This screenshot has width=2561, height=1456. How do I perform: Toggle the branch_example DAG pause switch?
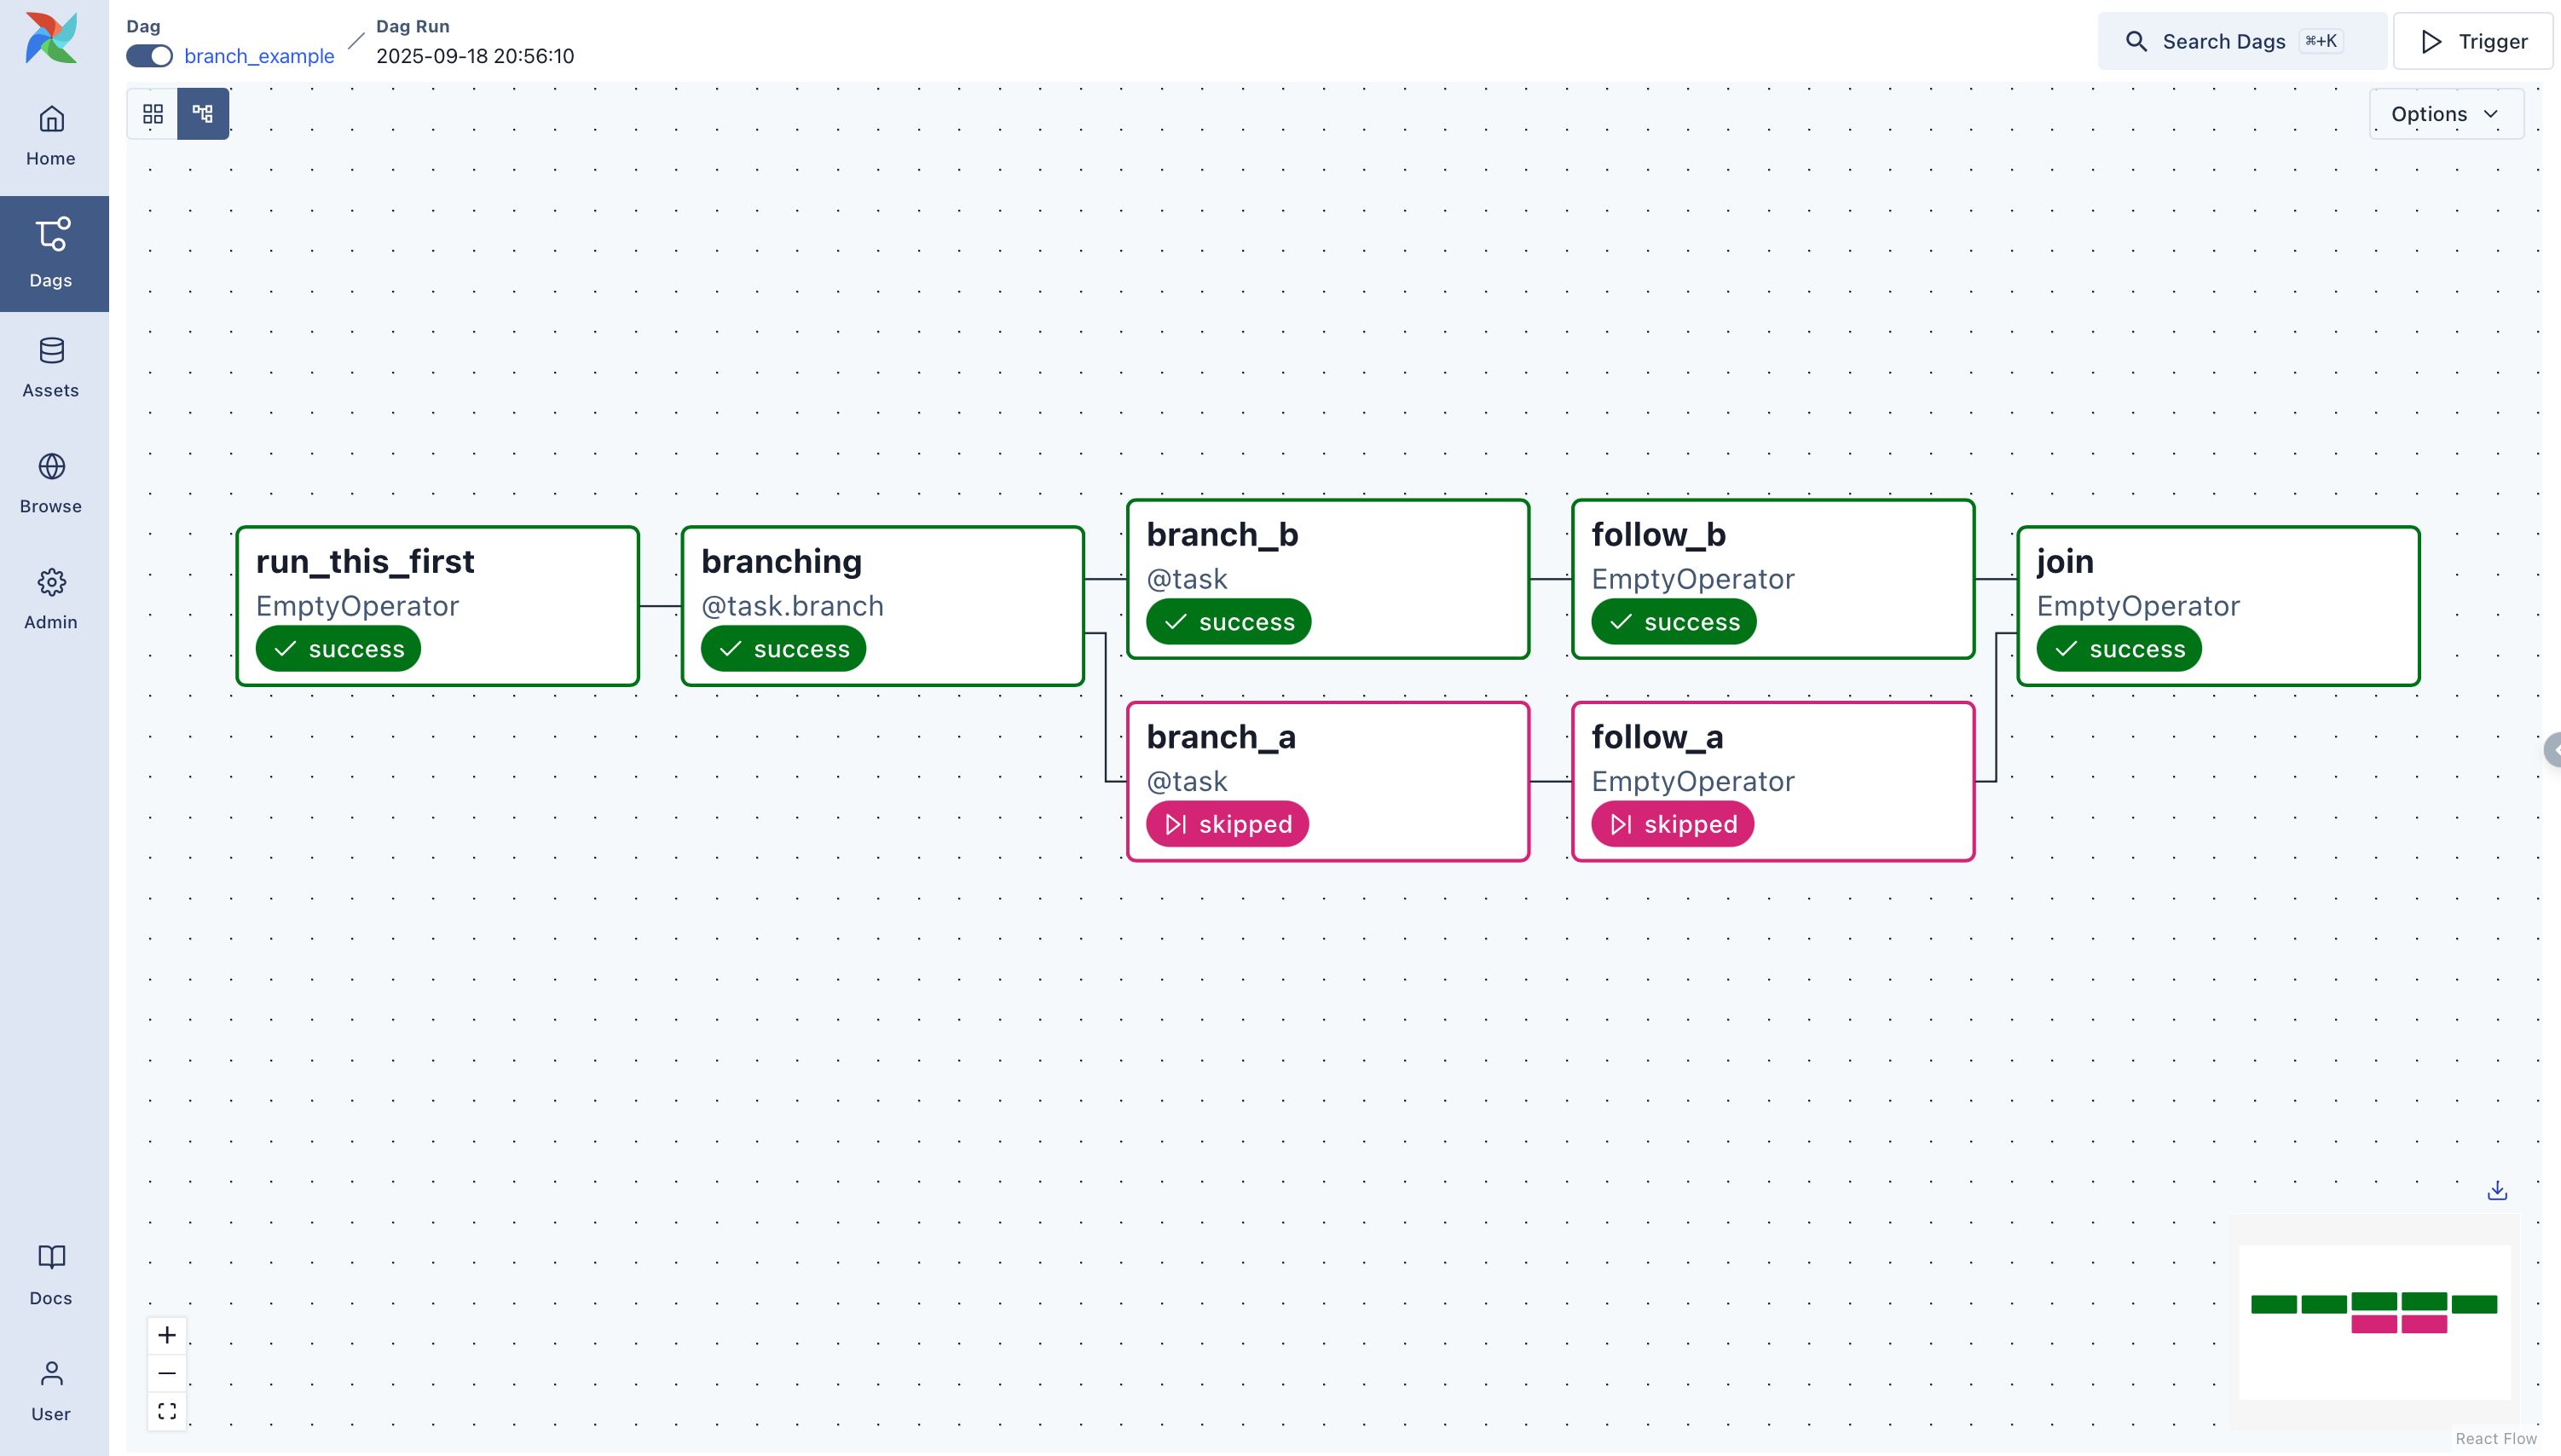(149, 56)
